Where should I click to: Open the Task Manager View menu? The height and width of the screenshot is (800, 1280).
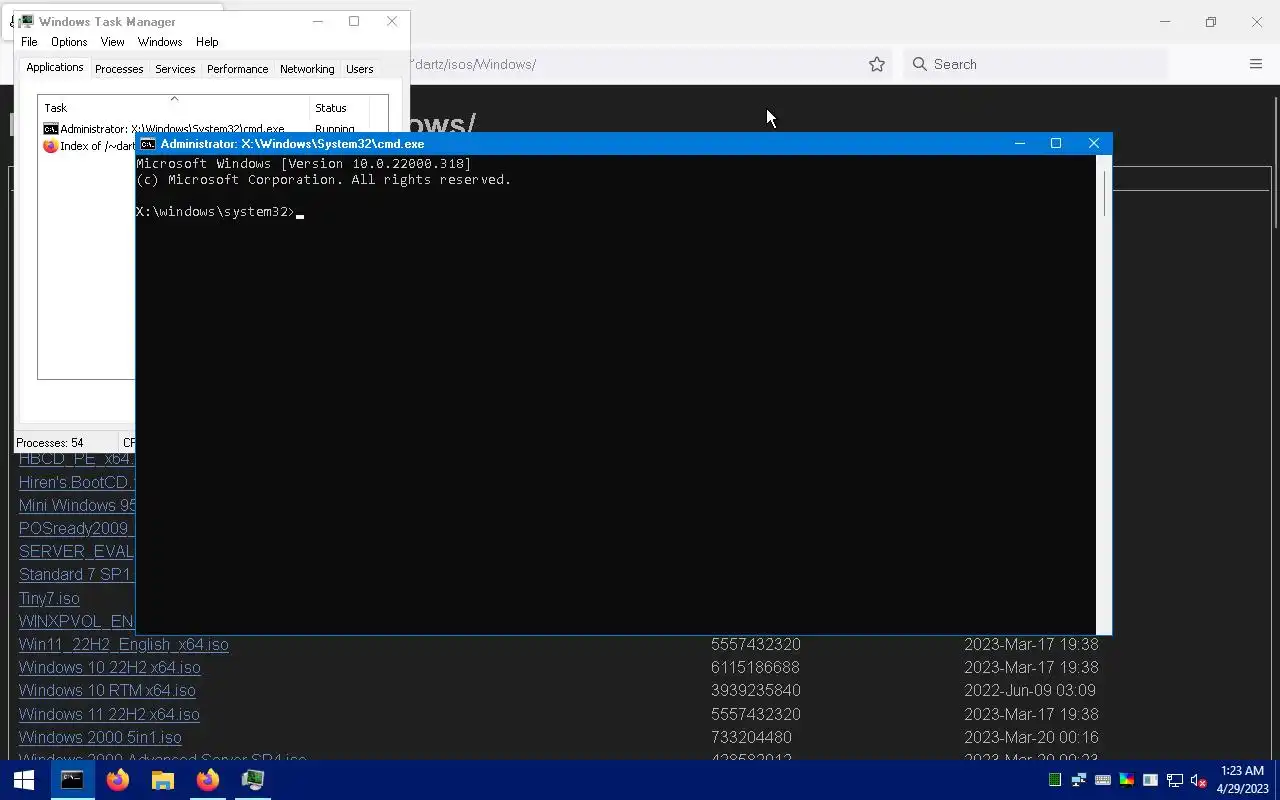112,42
